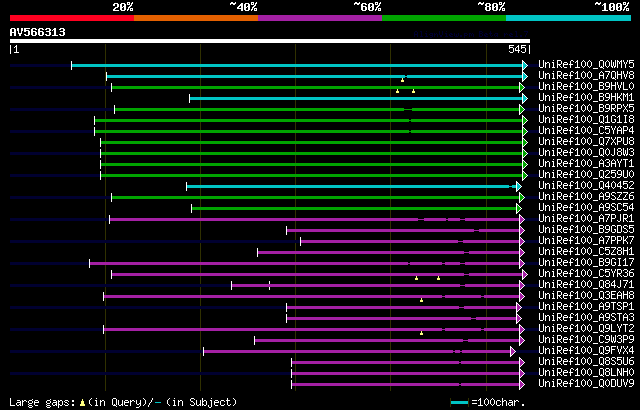Click the cyan ~100% identity legend segment
The height and width of the screenshot is (410, 640).
click(569, 18)
